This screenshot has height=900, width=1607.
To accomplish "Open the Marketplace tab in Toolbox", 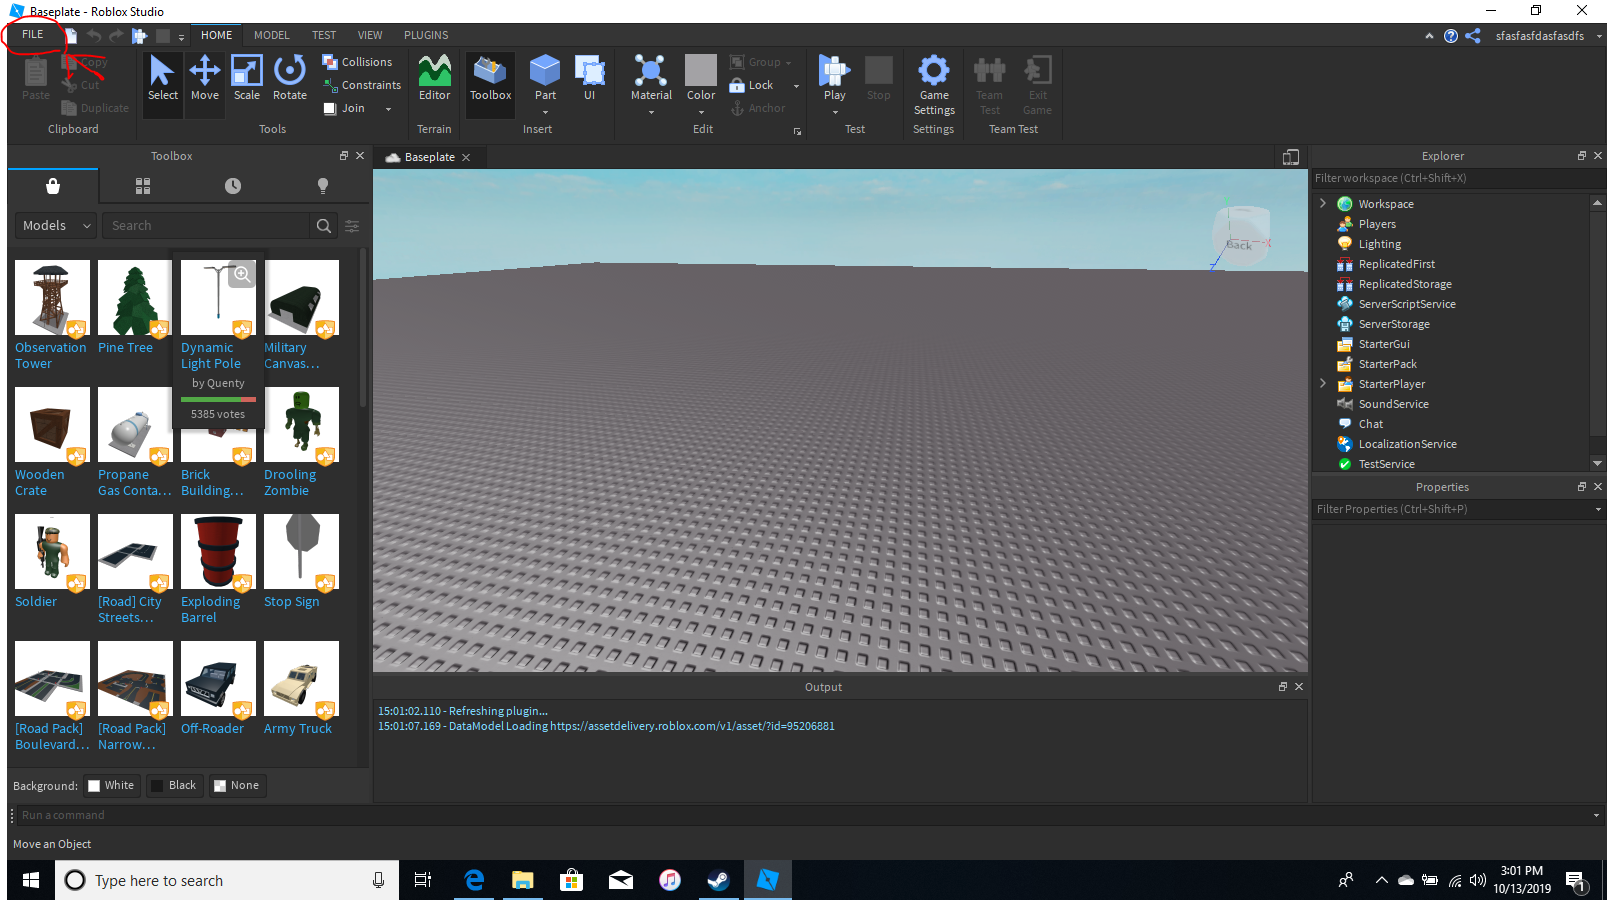I will (x=53, y=186).
